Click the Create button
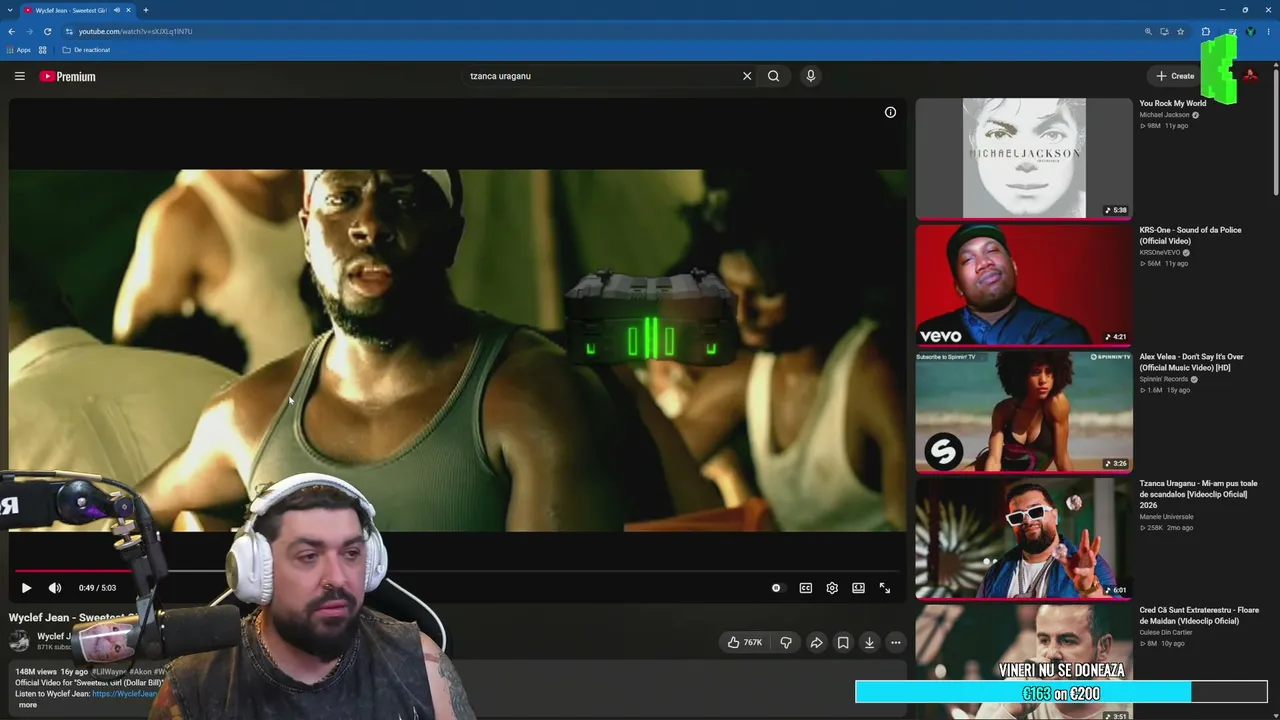This screenshot has width=1280, height=720. click(1175, 76)
